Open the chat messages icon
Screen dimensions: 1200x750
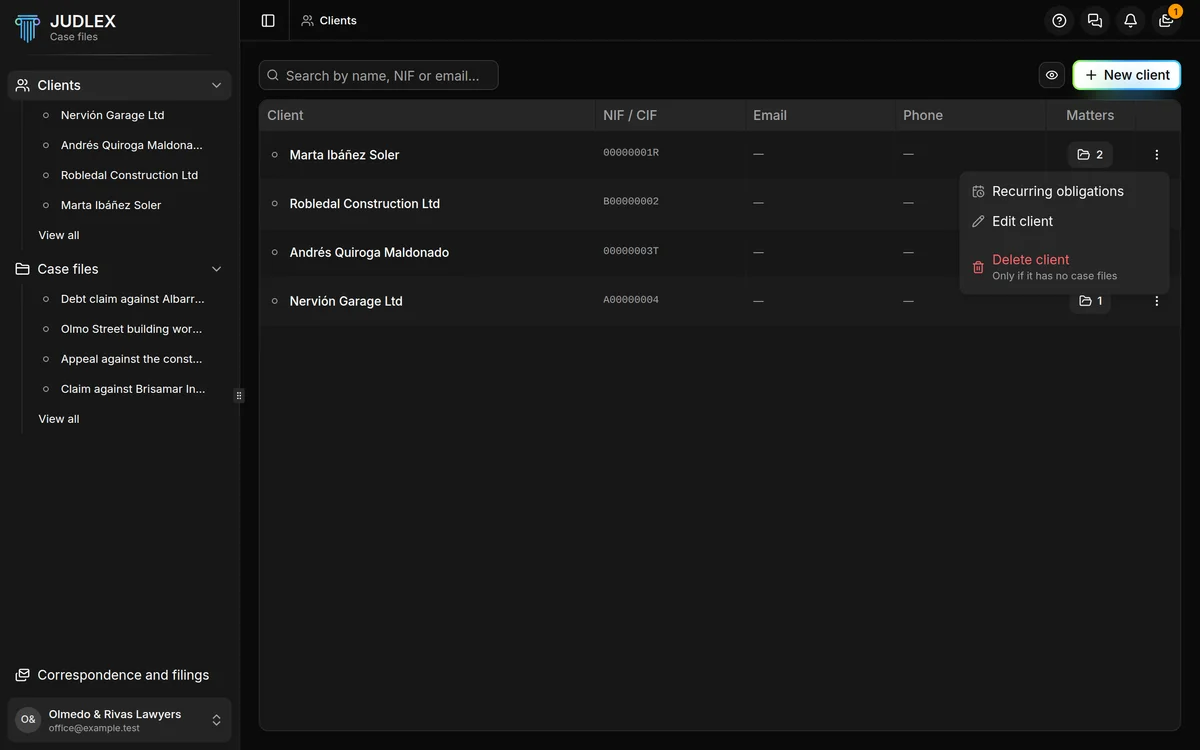coord(1095,20)
